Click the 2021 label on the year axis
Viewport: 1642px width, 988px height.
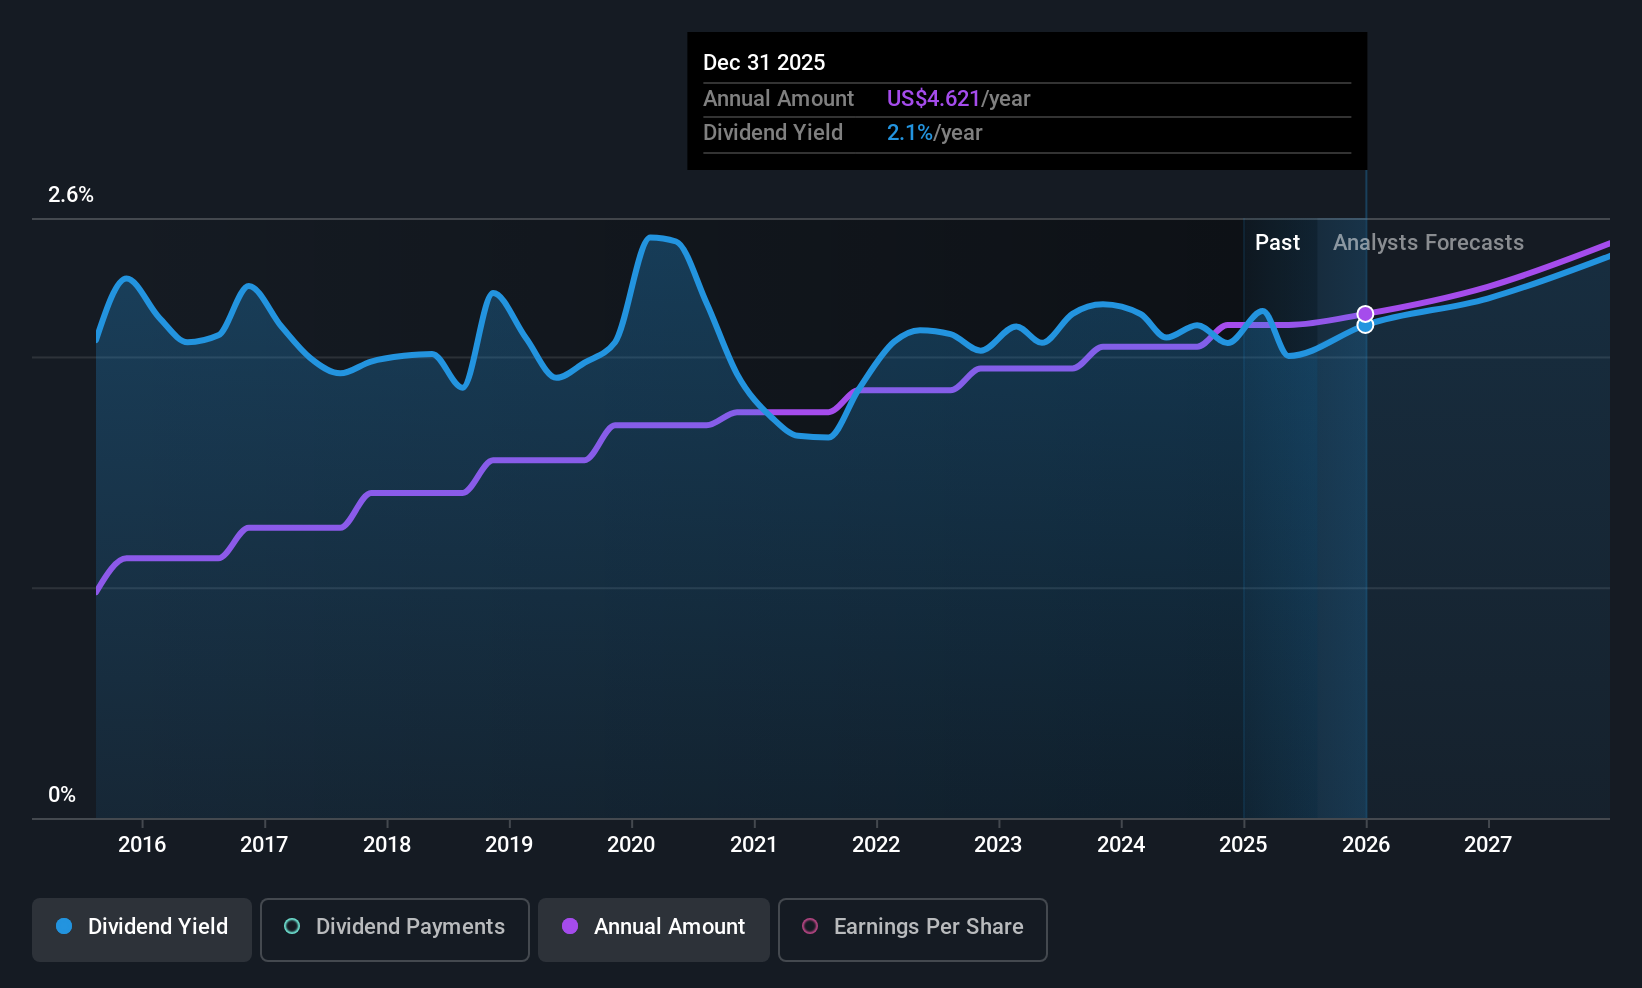pos(753,844)
